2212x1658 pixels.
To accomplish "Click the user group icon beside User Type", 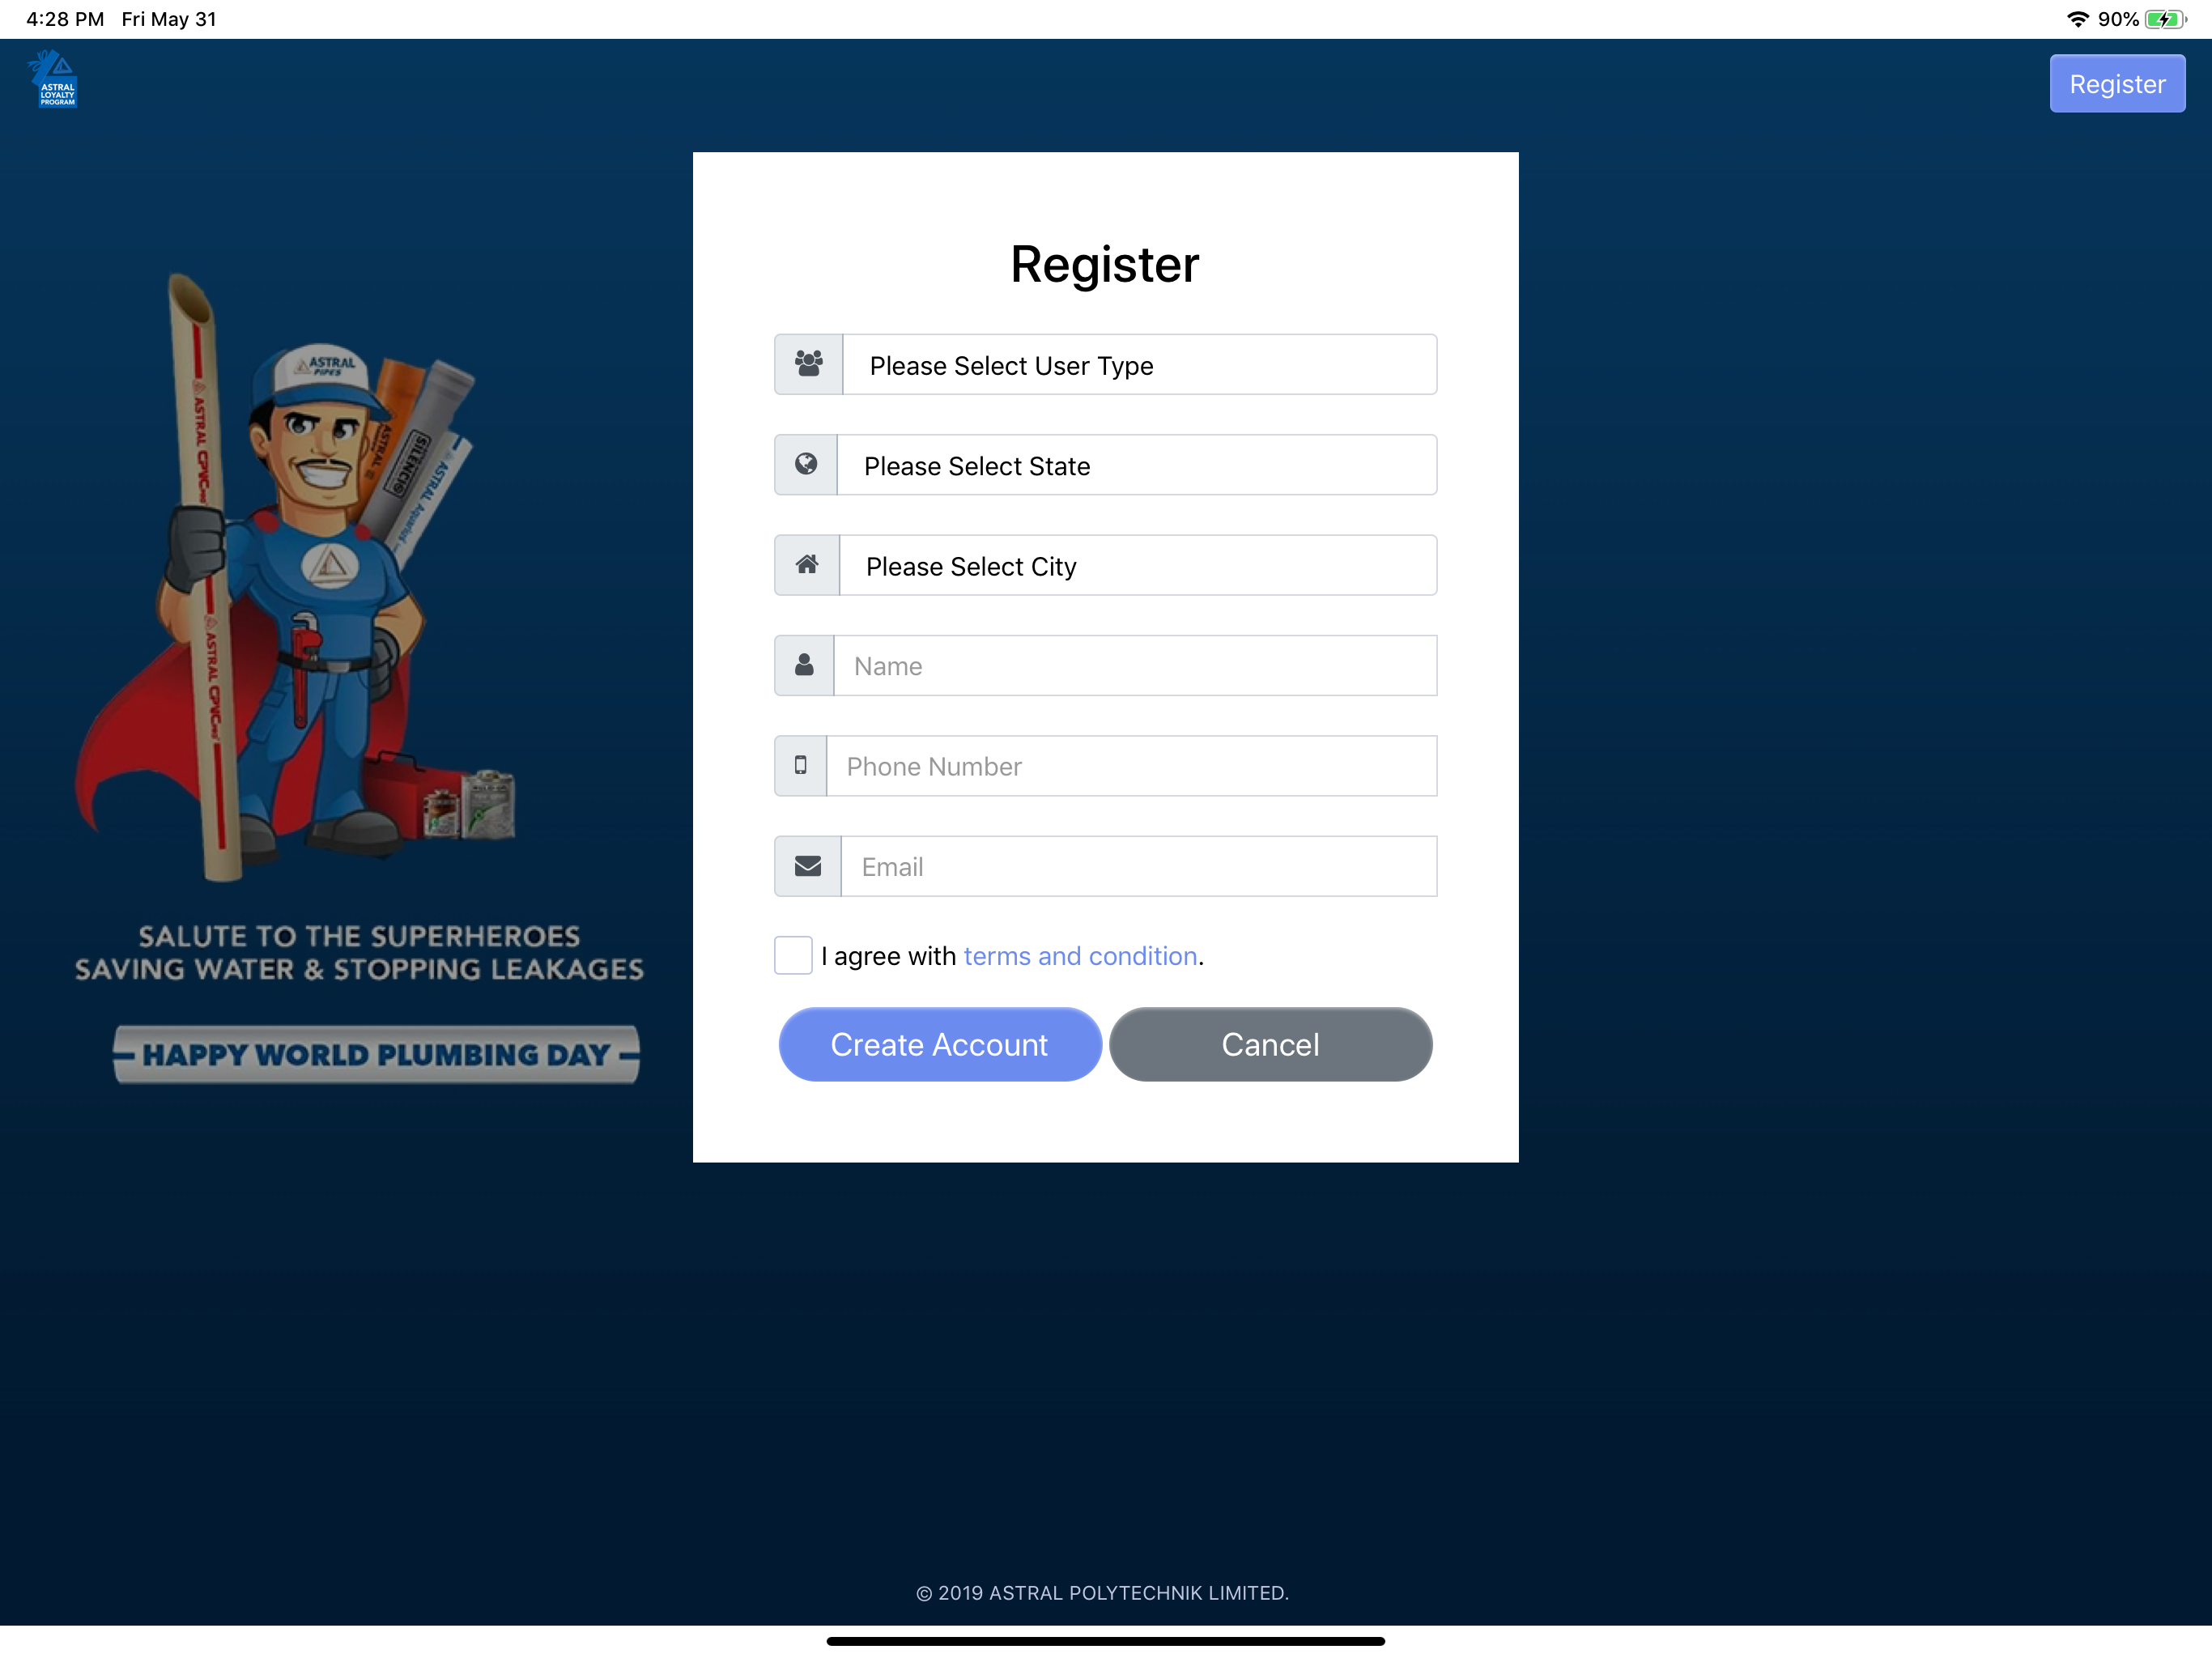I will (x=809, y=364).
